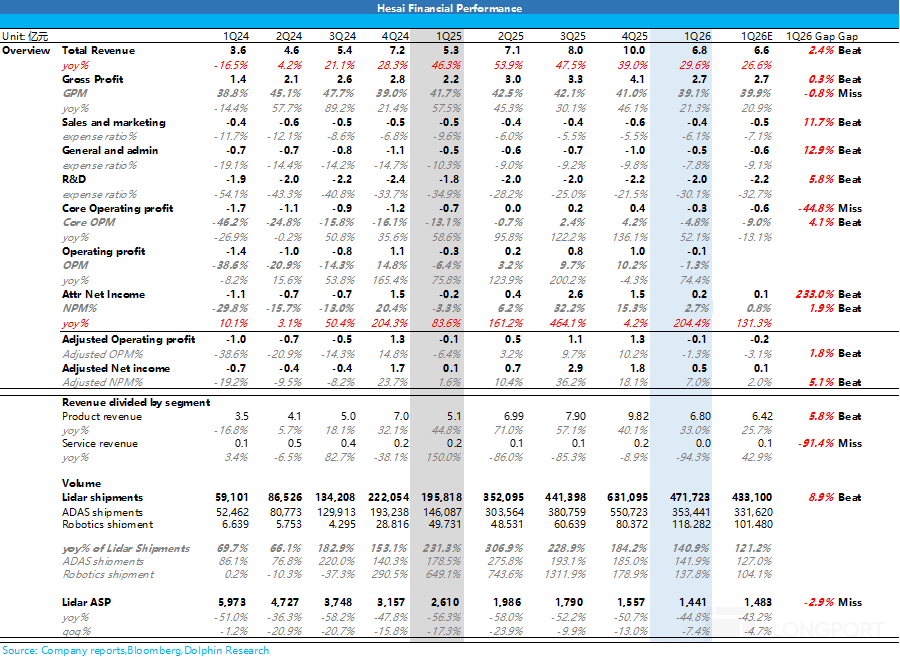This screenshot has height=657, width=900.
Task: Select NPM% 3Q25 value '32.2%'
Action: pos(569,308)
